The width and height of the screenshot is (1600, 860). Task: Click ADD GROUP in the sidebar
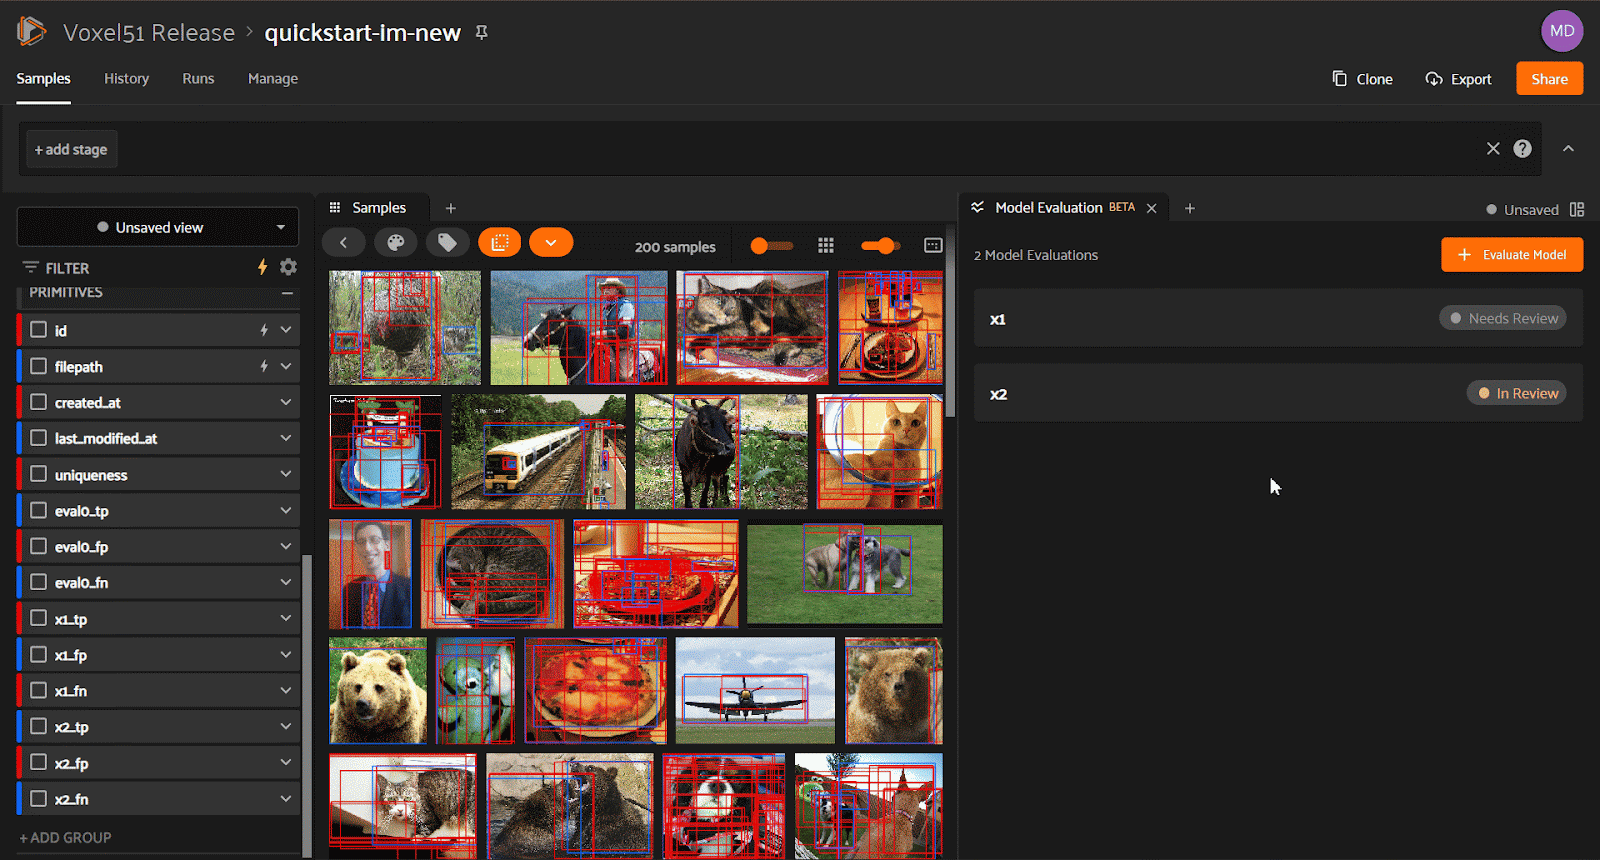pos(65,837)
